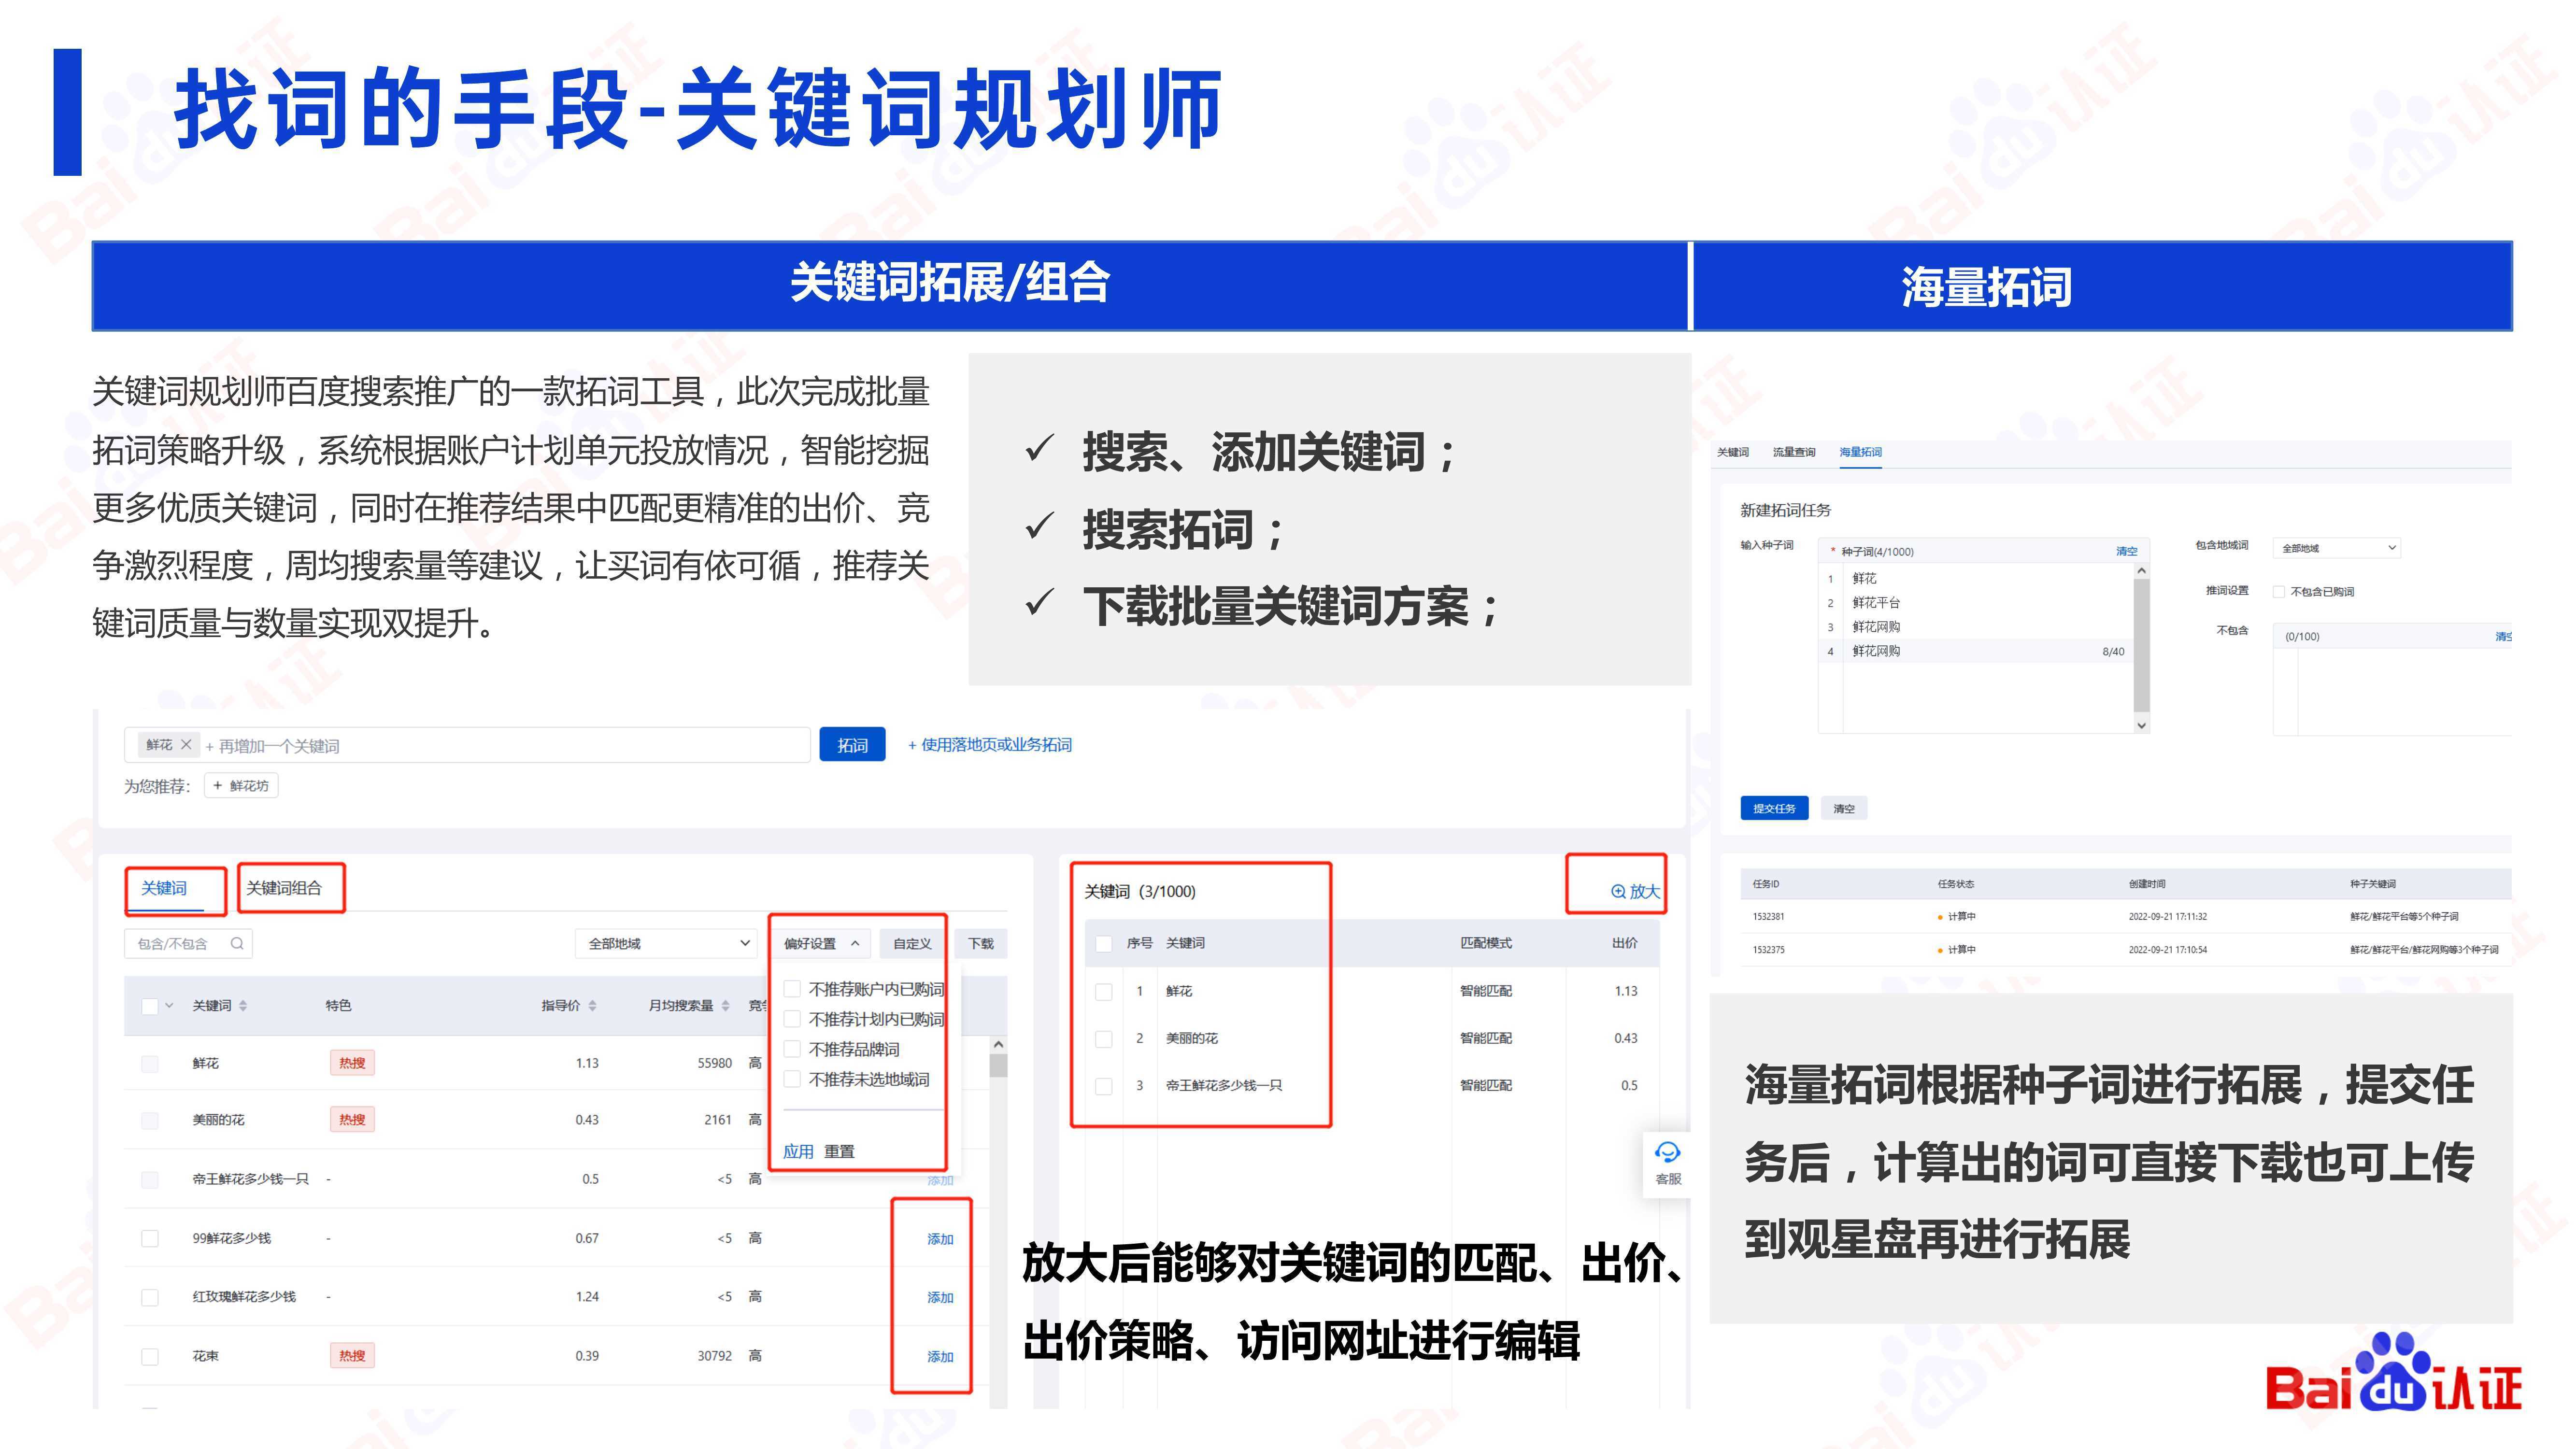Click the 包含/不包含 filter input
This screenshot has height=1449, width=2576.
tap(188, 943)
